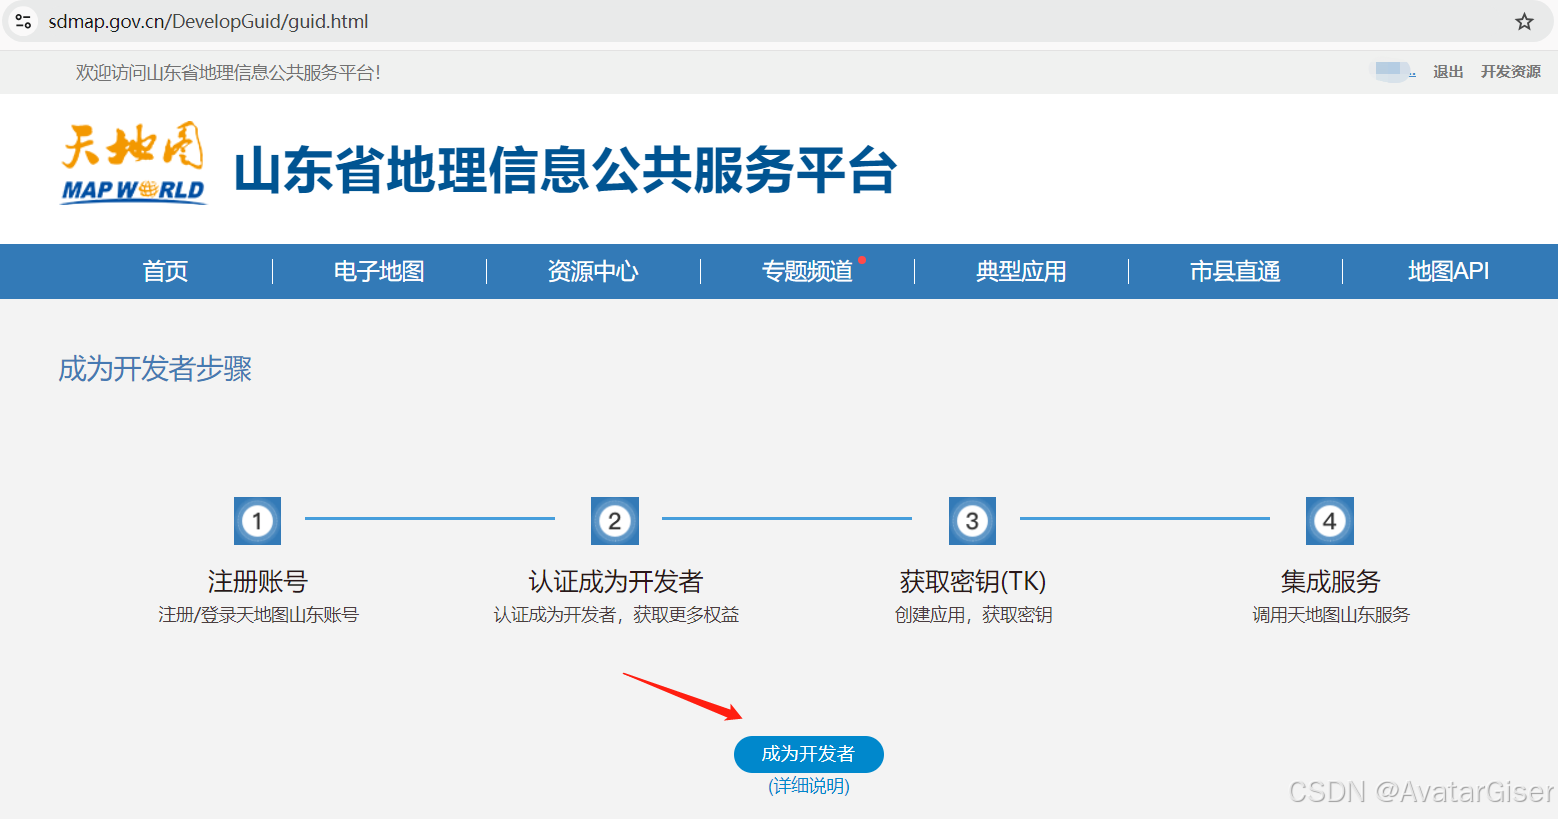Click the 获取密钥(TK) step title
Image resolution: width=1558 pixels, height=819 pixels.
[x=973, y=581]
